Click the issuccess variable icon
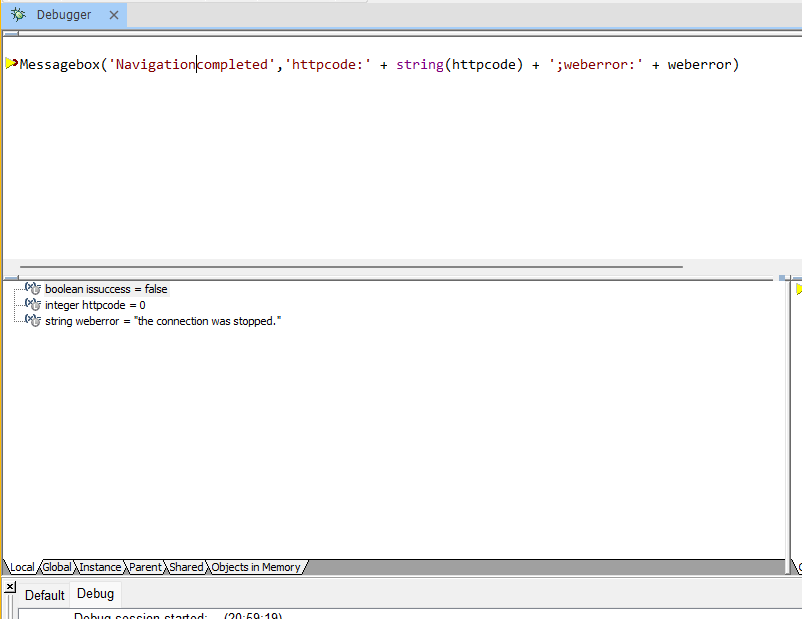The height and width of the screenshot is (619, 802). (x=32, y=289)
